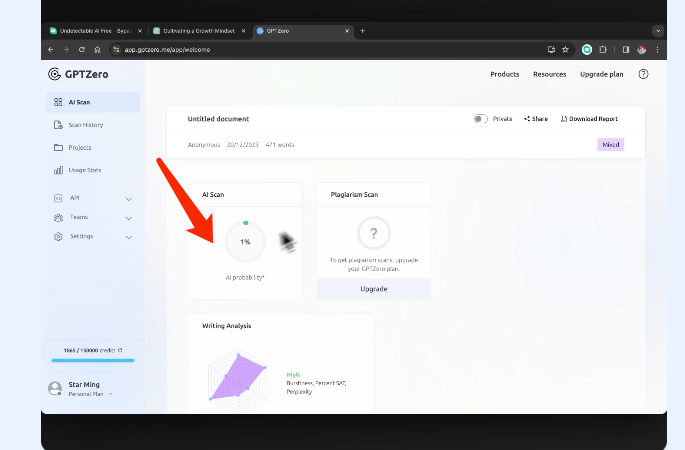Click the plagiarism question mark circle
This screenshot has width=685, height=450.
374,233
